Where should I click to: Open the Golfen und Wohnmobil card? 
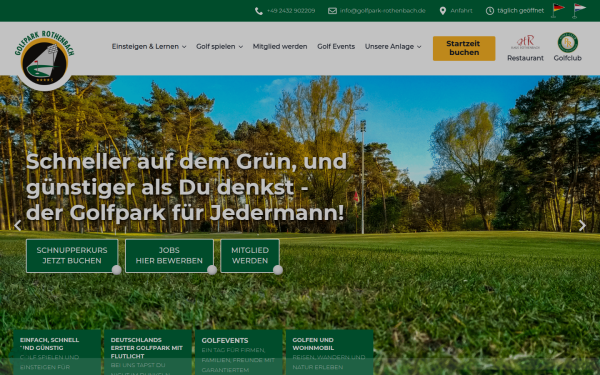point(329,352)
